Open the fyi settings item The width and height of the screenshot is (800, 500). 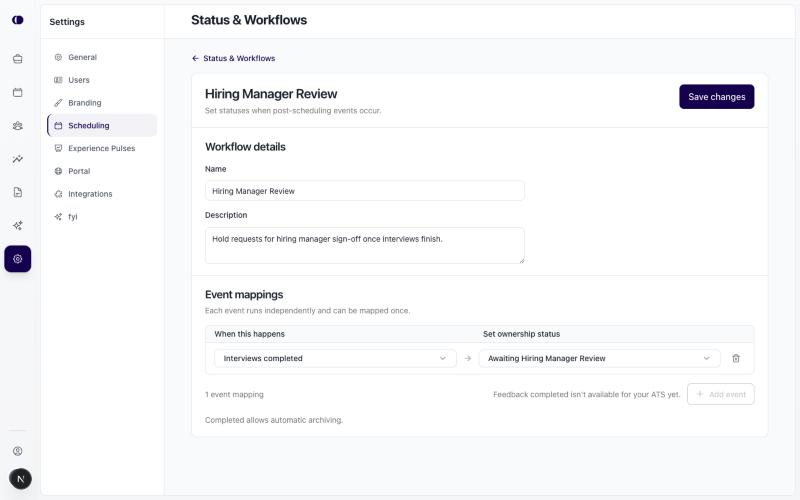(102, 217)
